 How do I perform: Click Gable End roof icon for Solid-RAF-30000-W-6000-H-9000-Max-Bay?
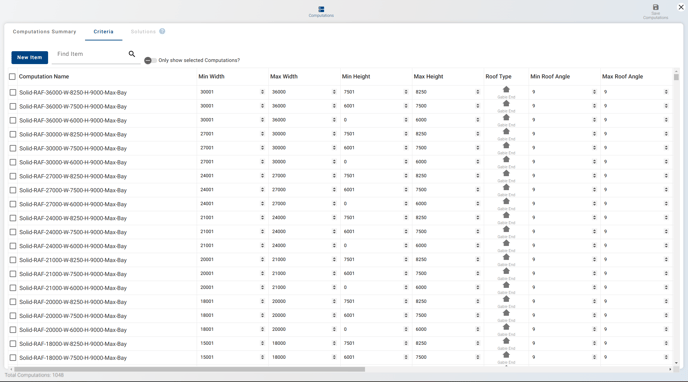(x=506, y=159)
